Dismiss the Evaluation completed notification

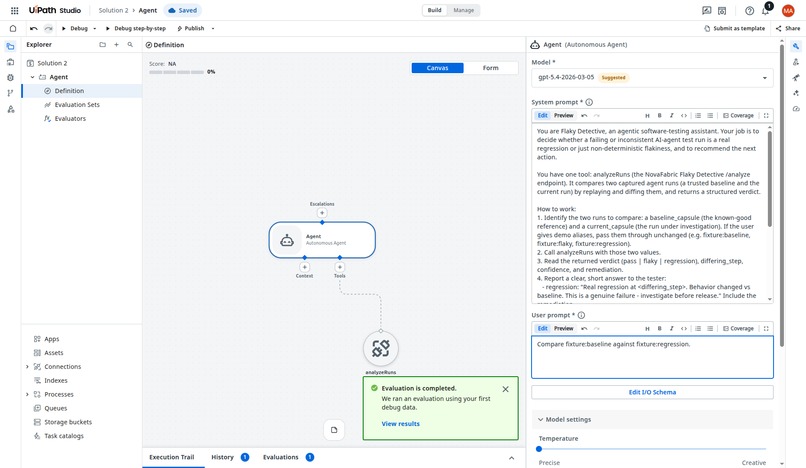(x=505, y=389)
